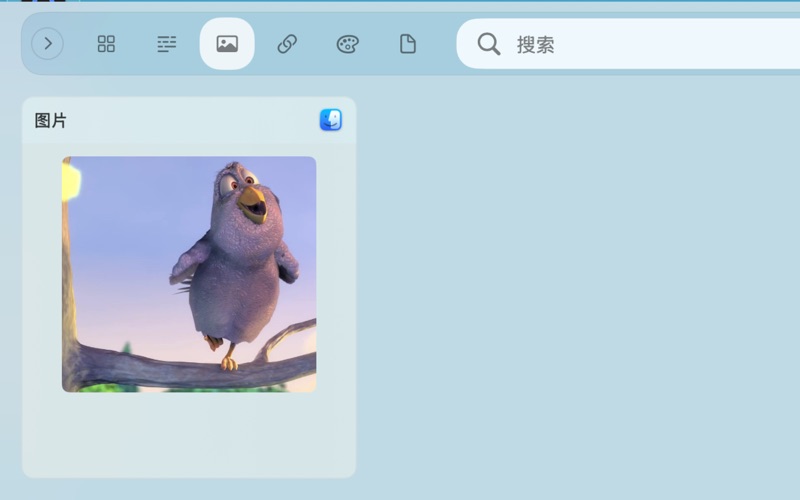Image resolution: width=800 pixels, height=500 pixels.
Task: Select the image filter tab
Action: click(x=227, y=44)
